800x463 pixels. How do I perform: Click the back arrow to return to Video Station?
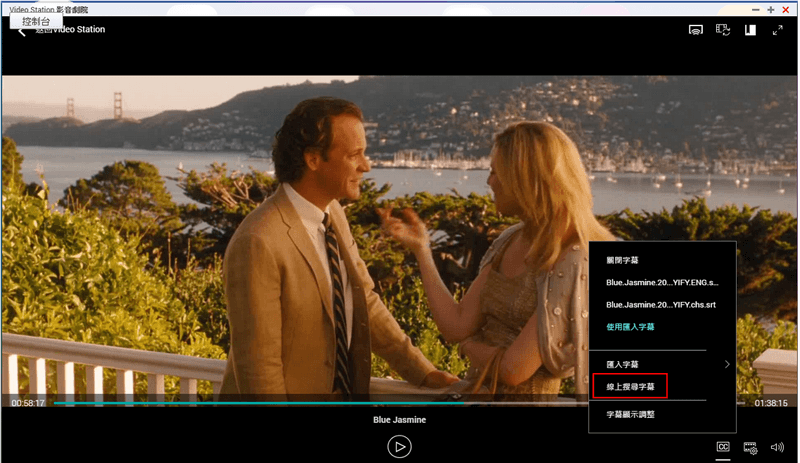(22, 32)
